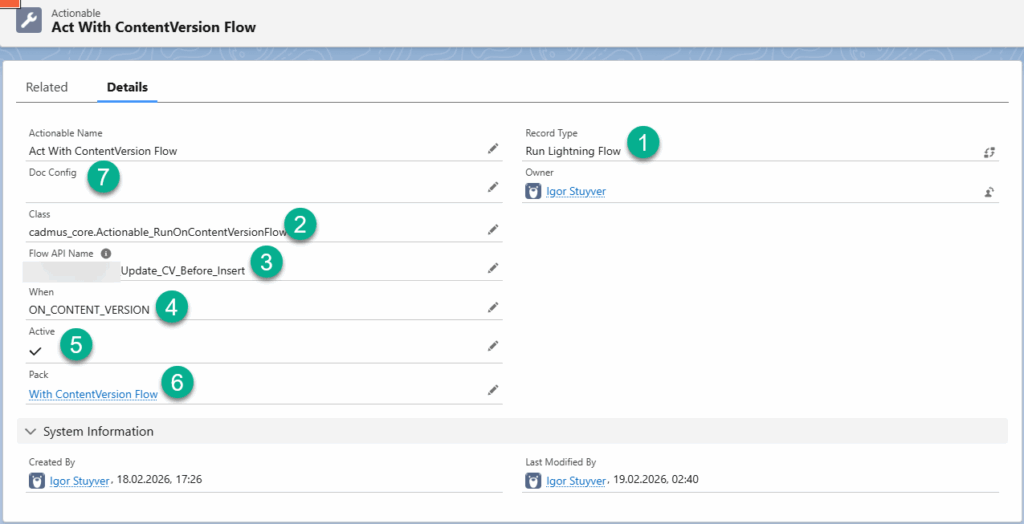The width and height of the screenshot is (1024, 524).
Task: Edit the Actionable Name field pencil icon
Action: click(x=492, y=148)
